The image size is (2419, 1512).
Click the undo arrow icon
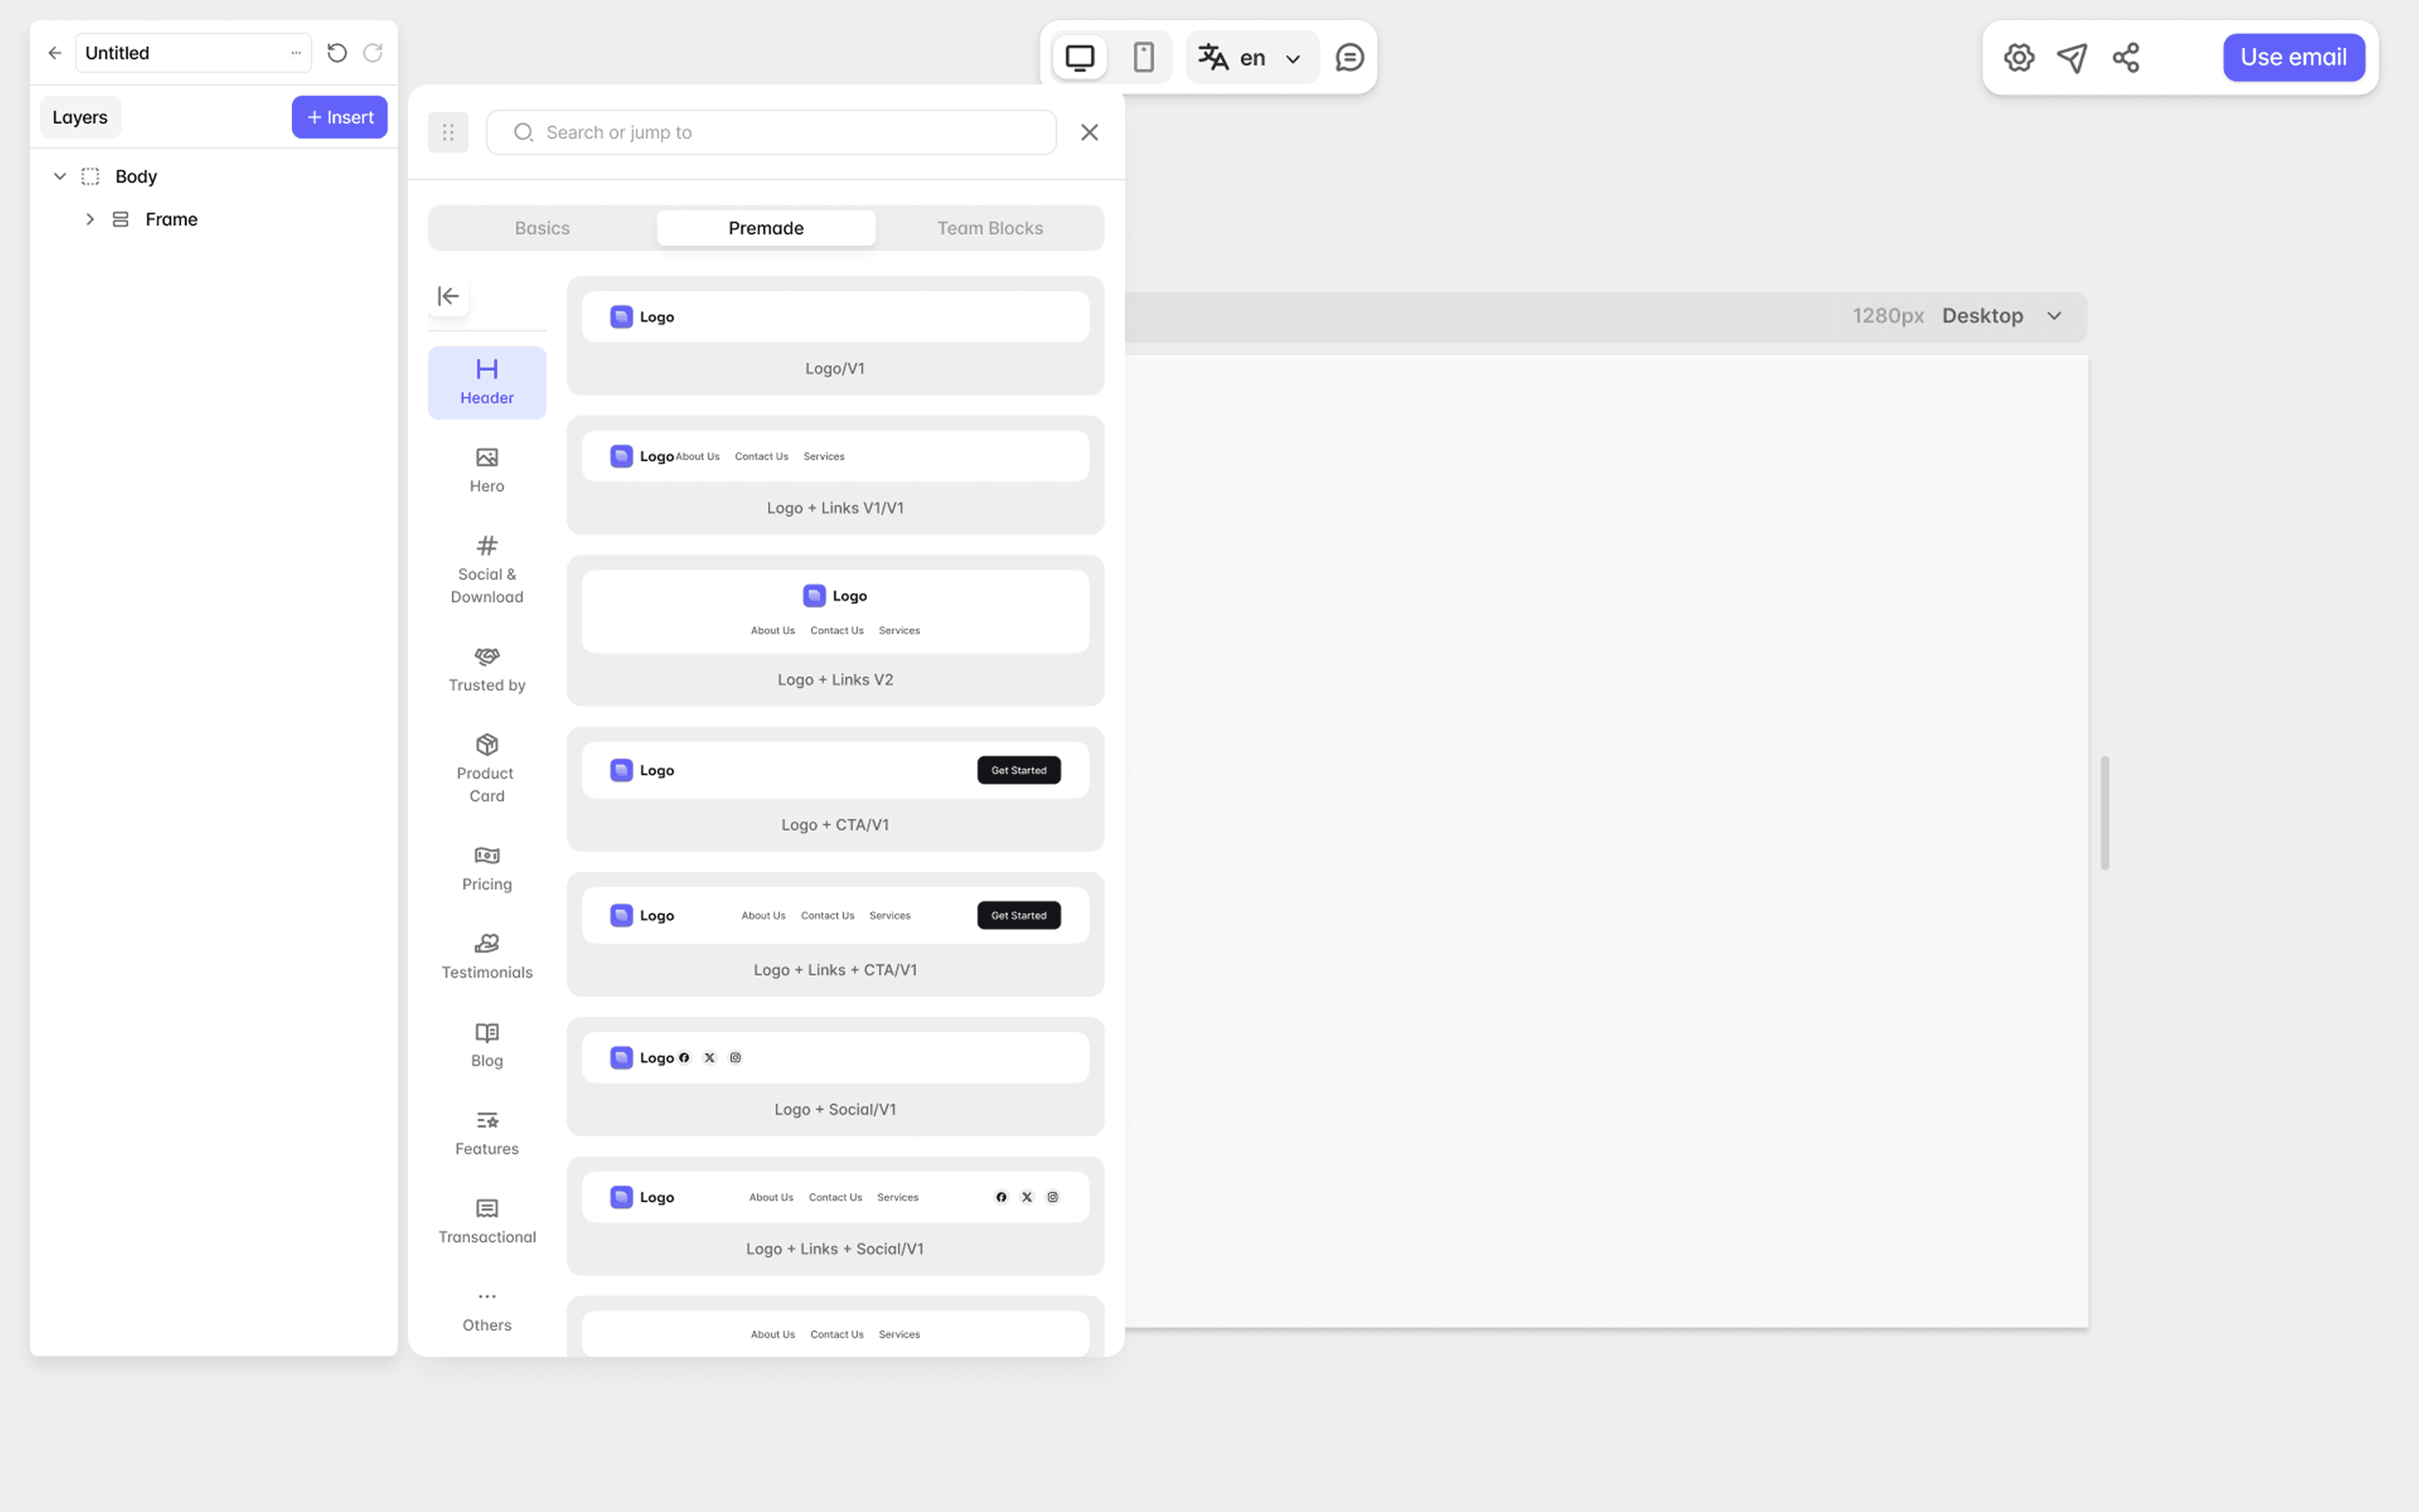337,53
